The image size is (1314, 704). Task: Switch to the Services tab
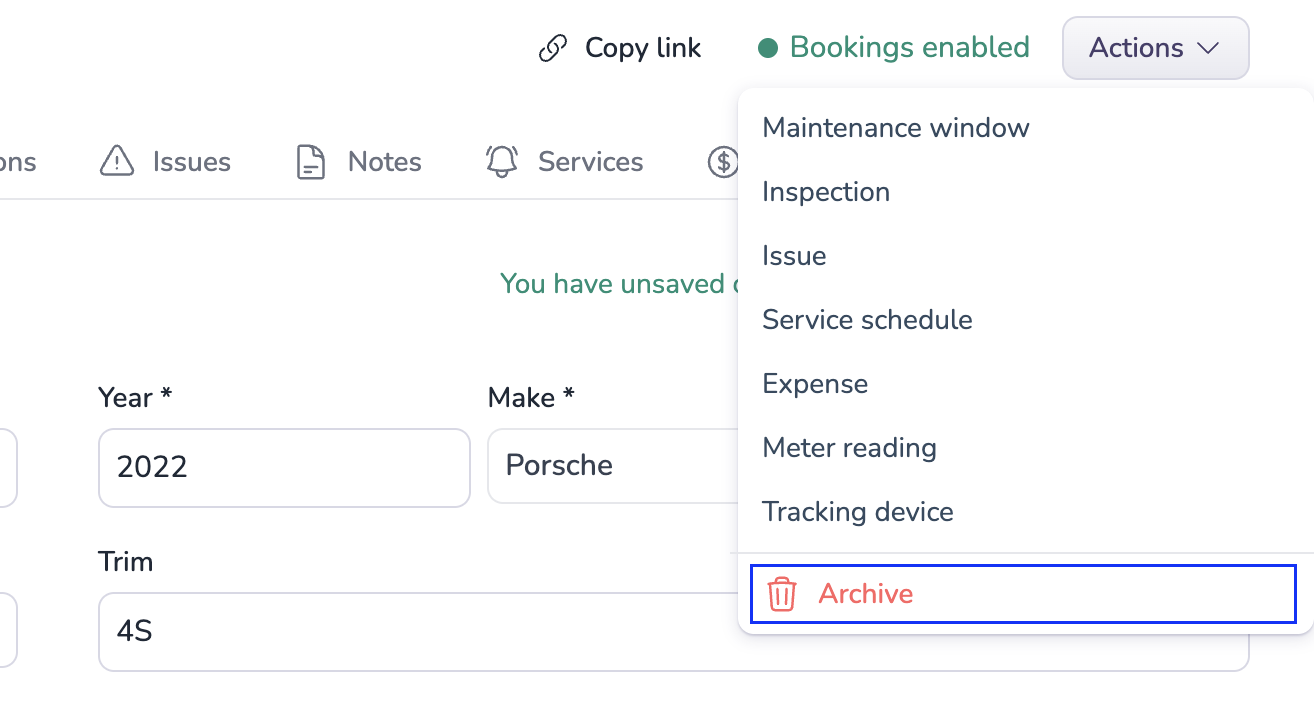click(x=590, y=161)
